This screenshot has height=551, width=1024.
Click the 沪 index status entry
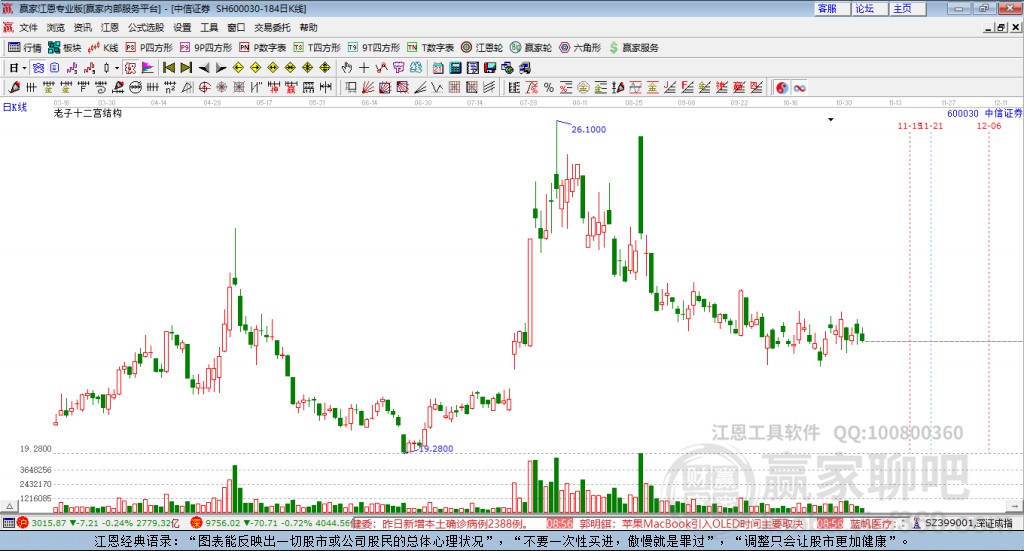98,523
